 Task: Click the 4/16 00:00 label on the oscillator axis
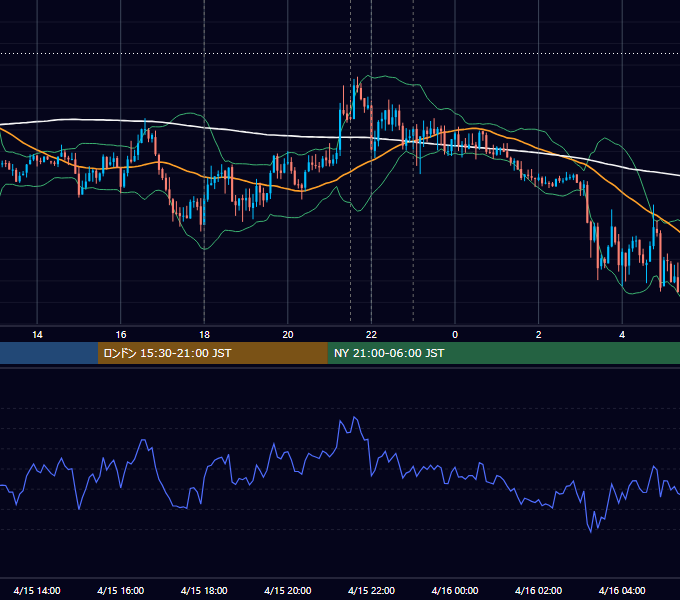pos(455,590)
